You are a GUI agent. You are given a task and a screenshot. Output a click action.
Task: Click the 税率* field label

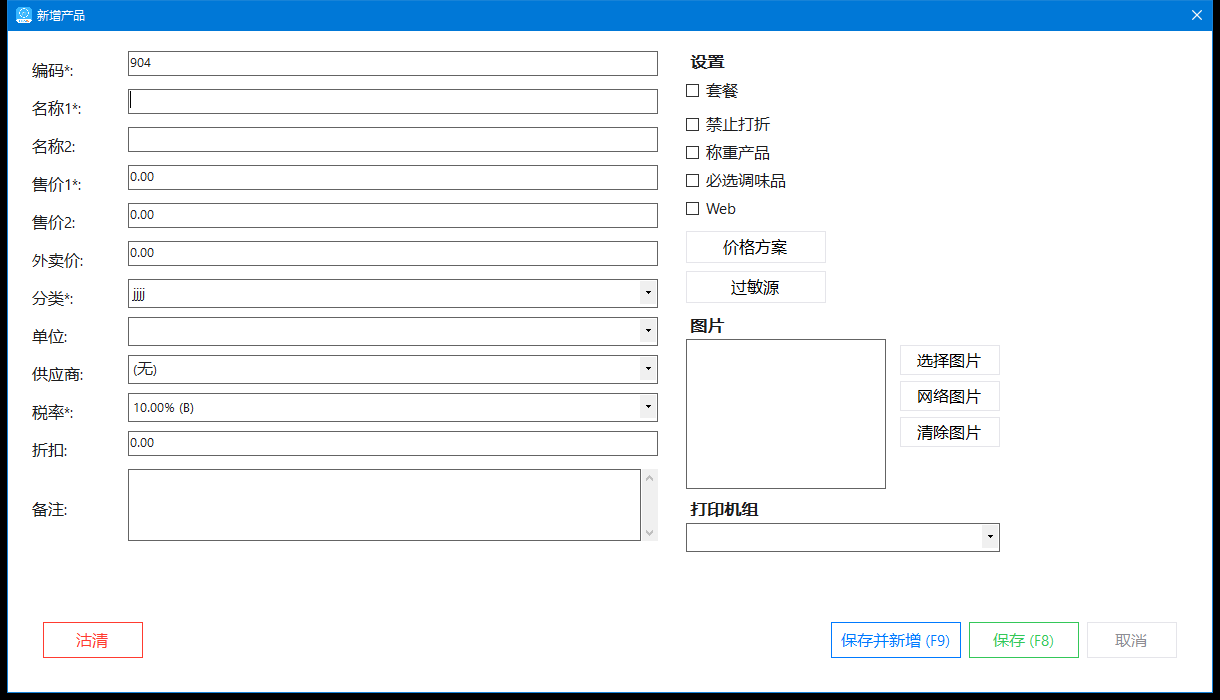coord(52,412)
